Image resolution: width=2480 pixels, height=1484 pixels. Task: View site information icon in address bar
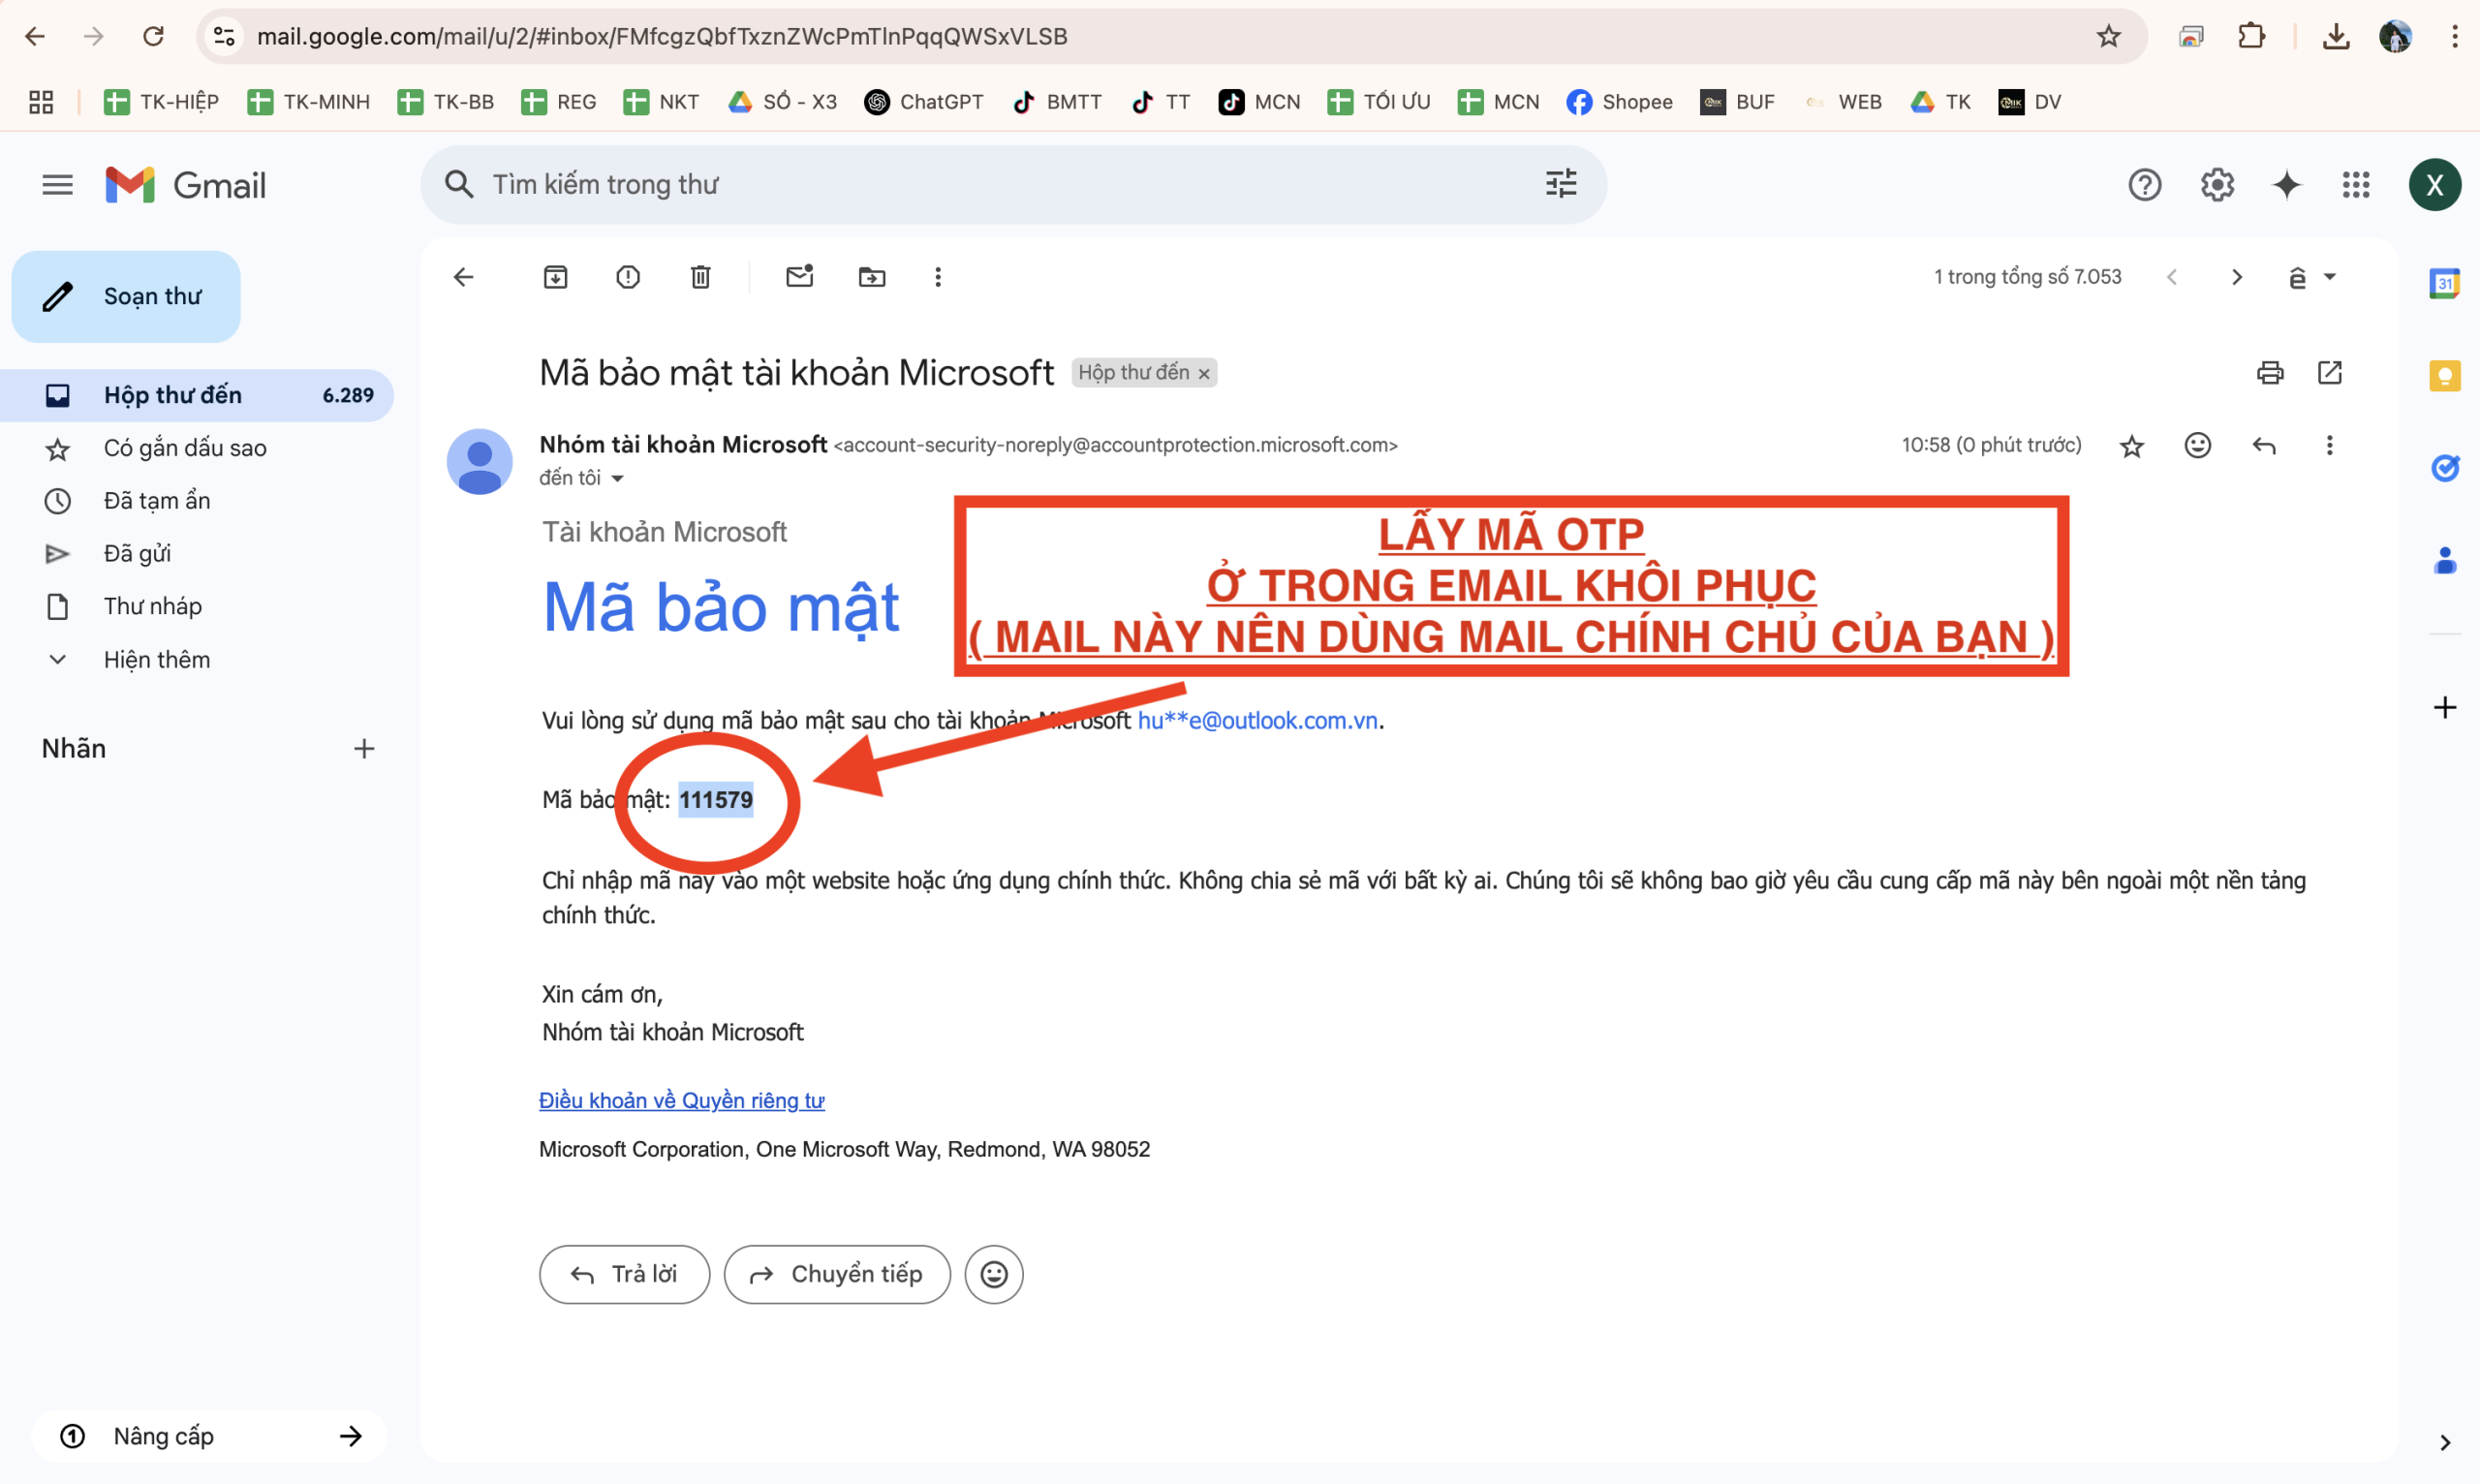(x=225, y=37)
